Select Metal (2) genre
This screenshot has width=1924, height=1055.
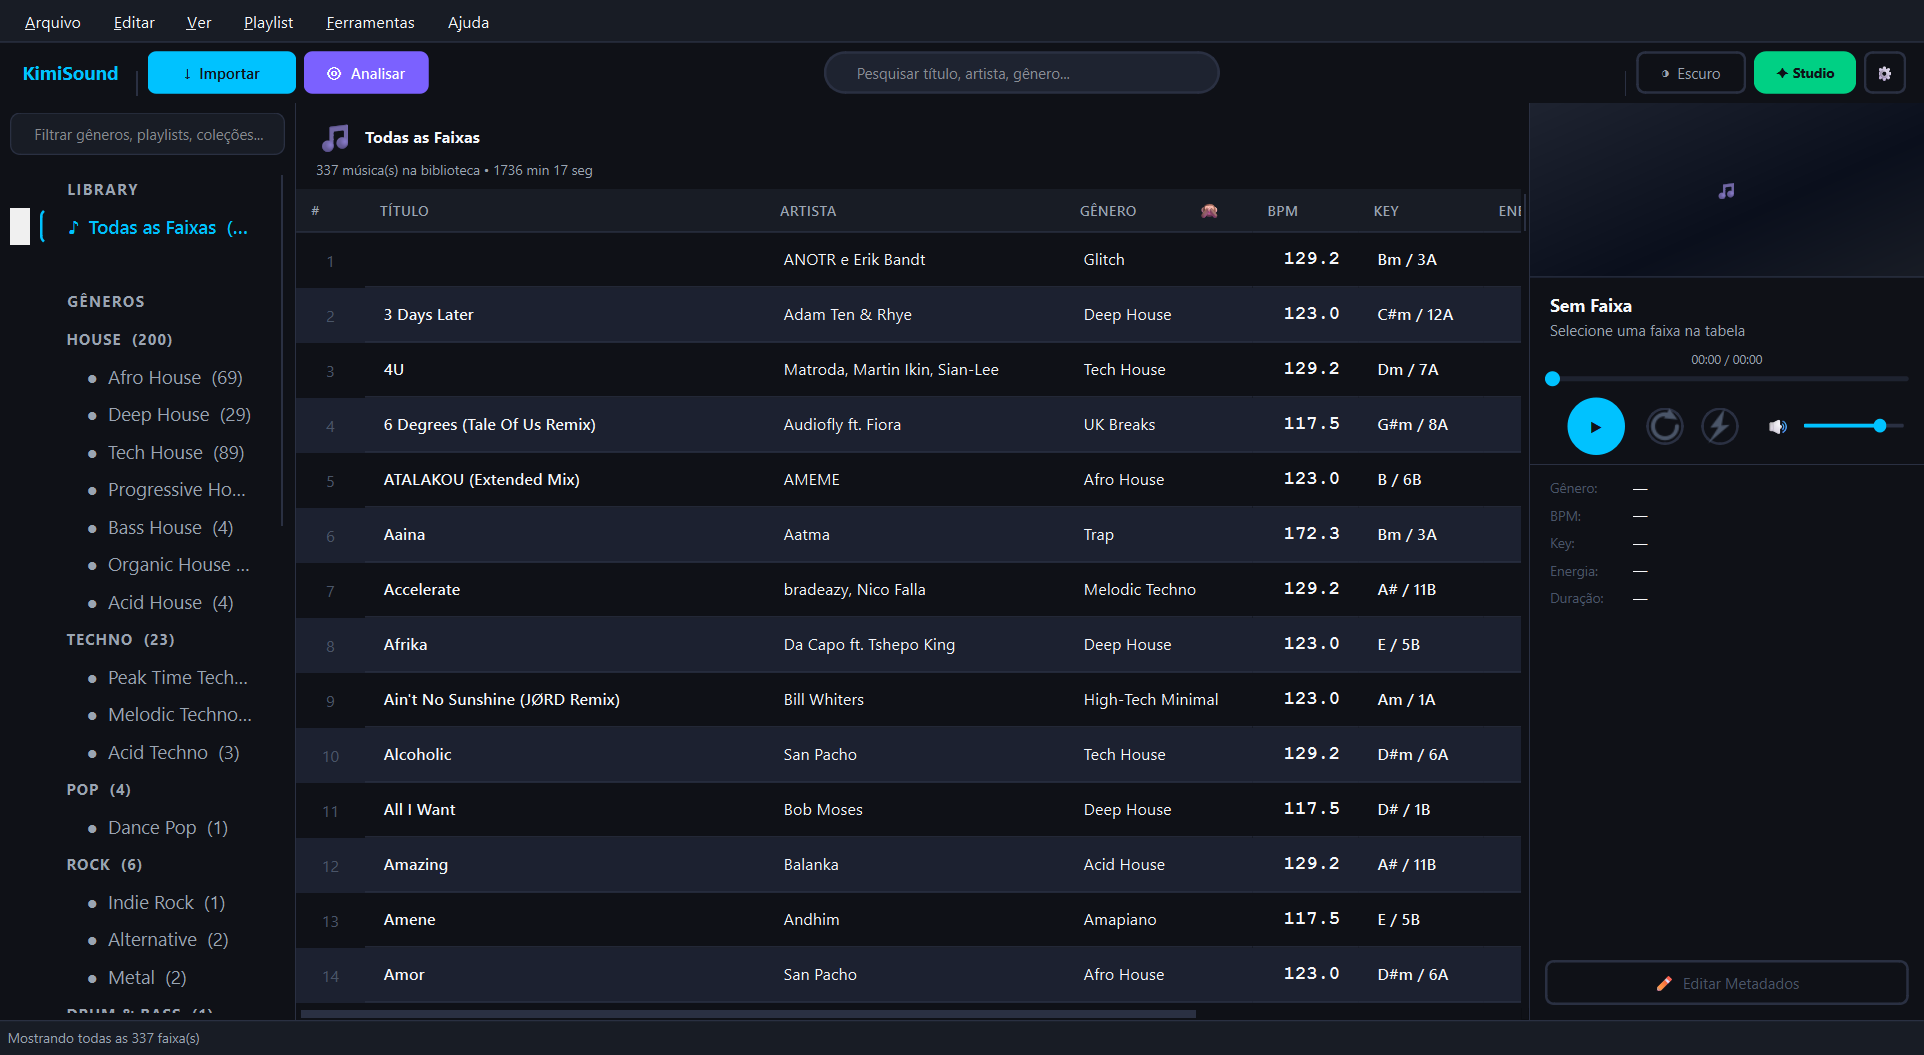pos(147,978)
